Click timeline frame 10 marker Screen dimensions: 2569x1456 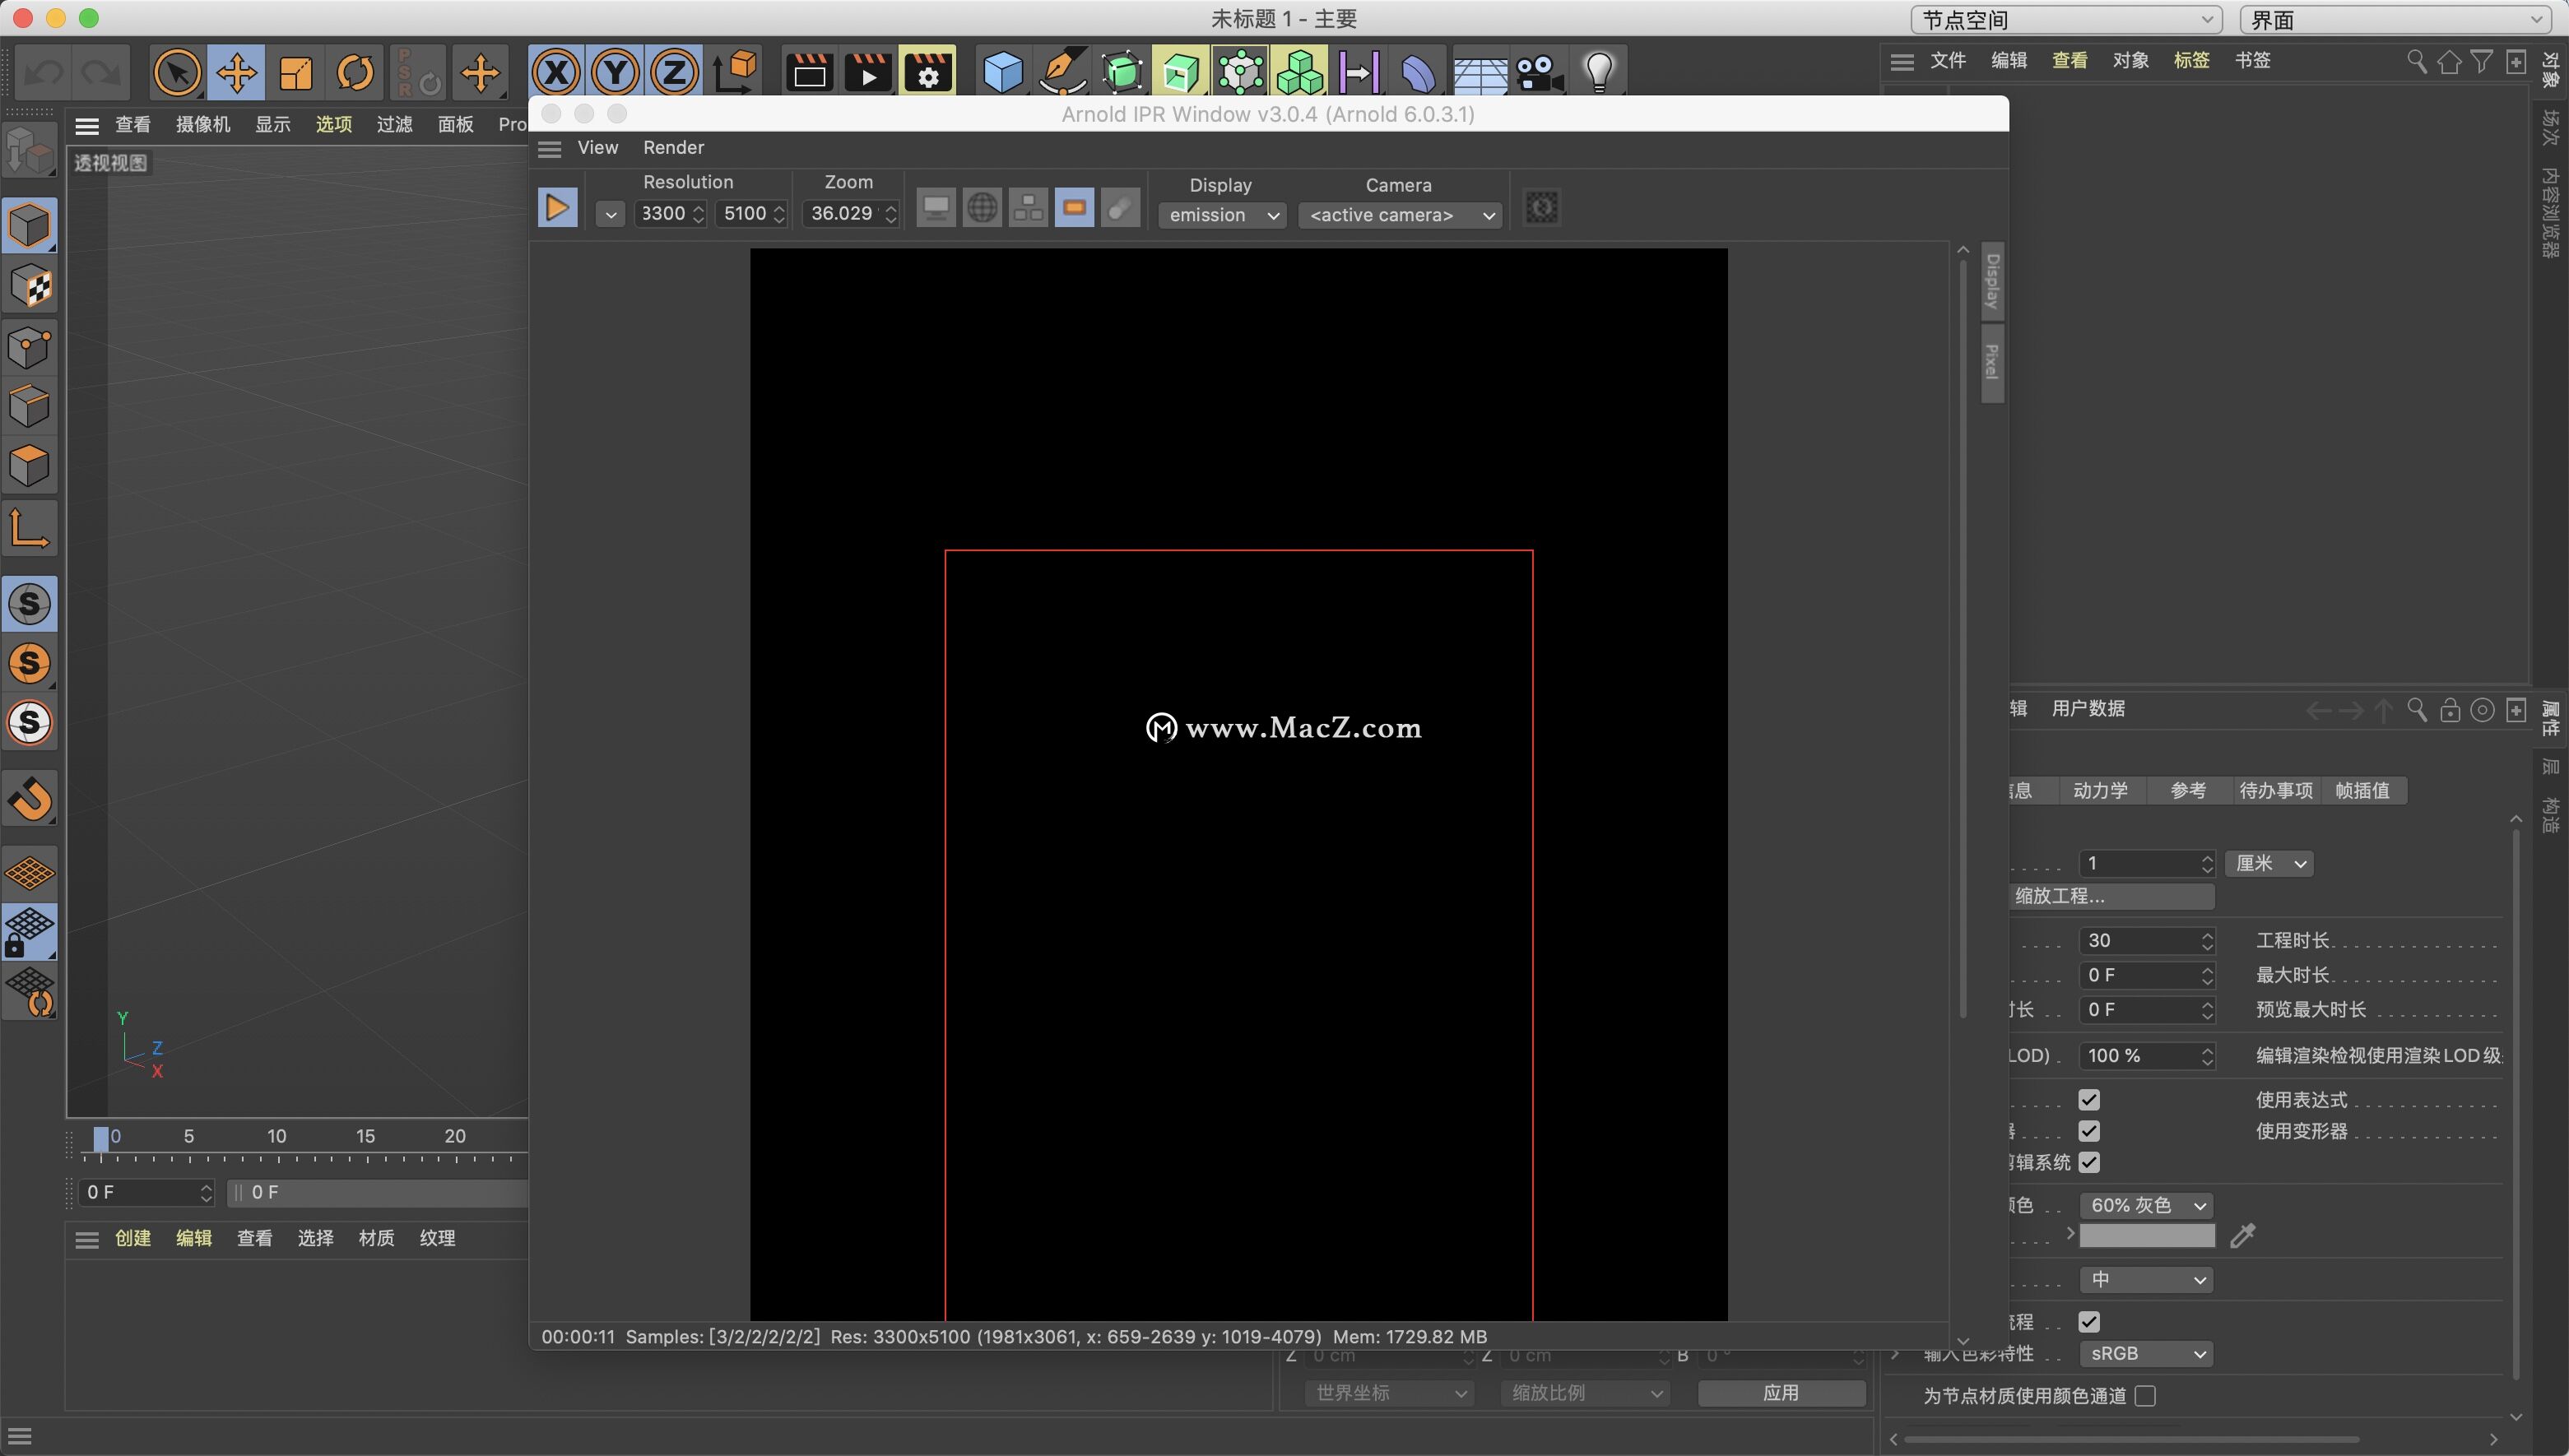click(x=276, y=1136)
